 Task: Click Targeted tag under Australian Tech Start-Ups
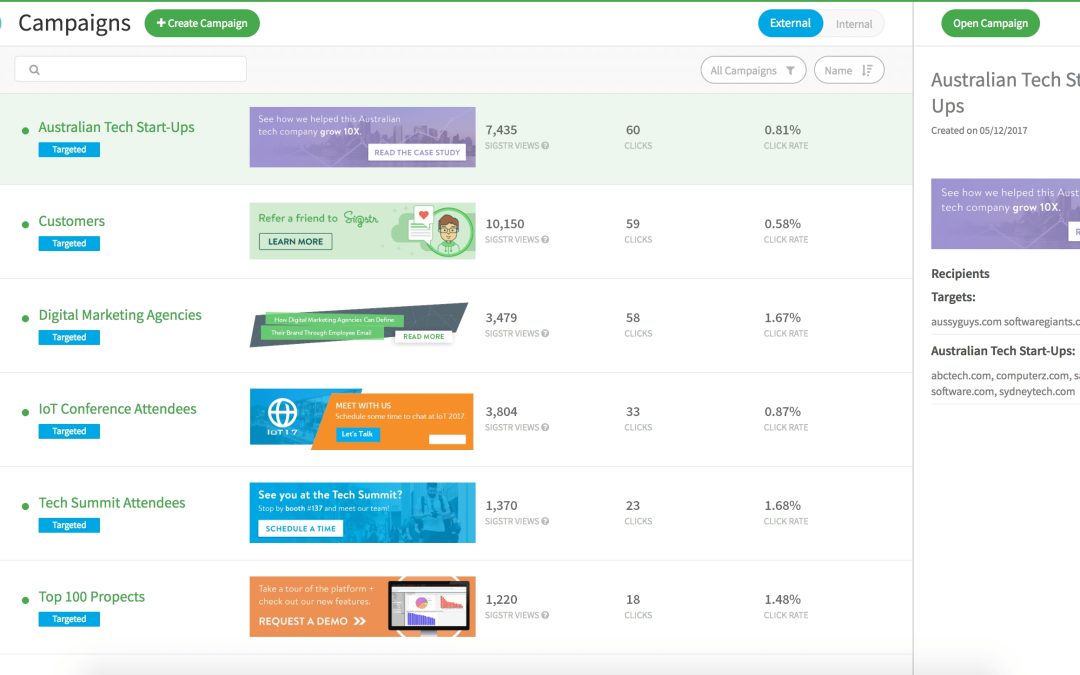[69, 149]
